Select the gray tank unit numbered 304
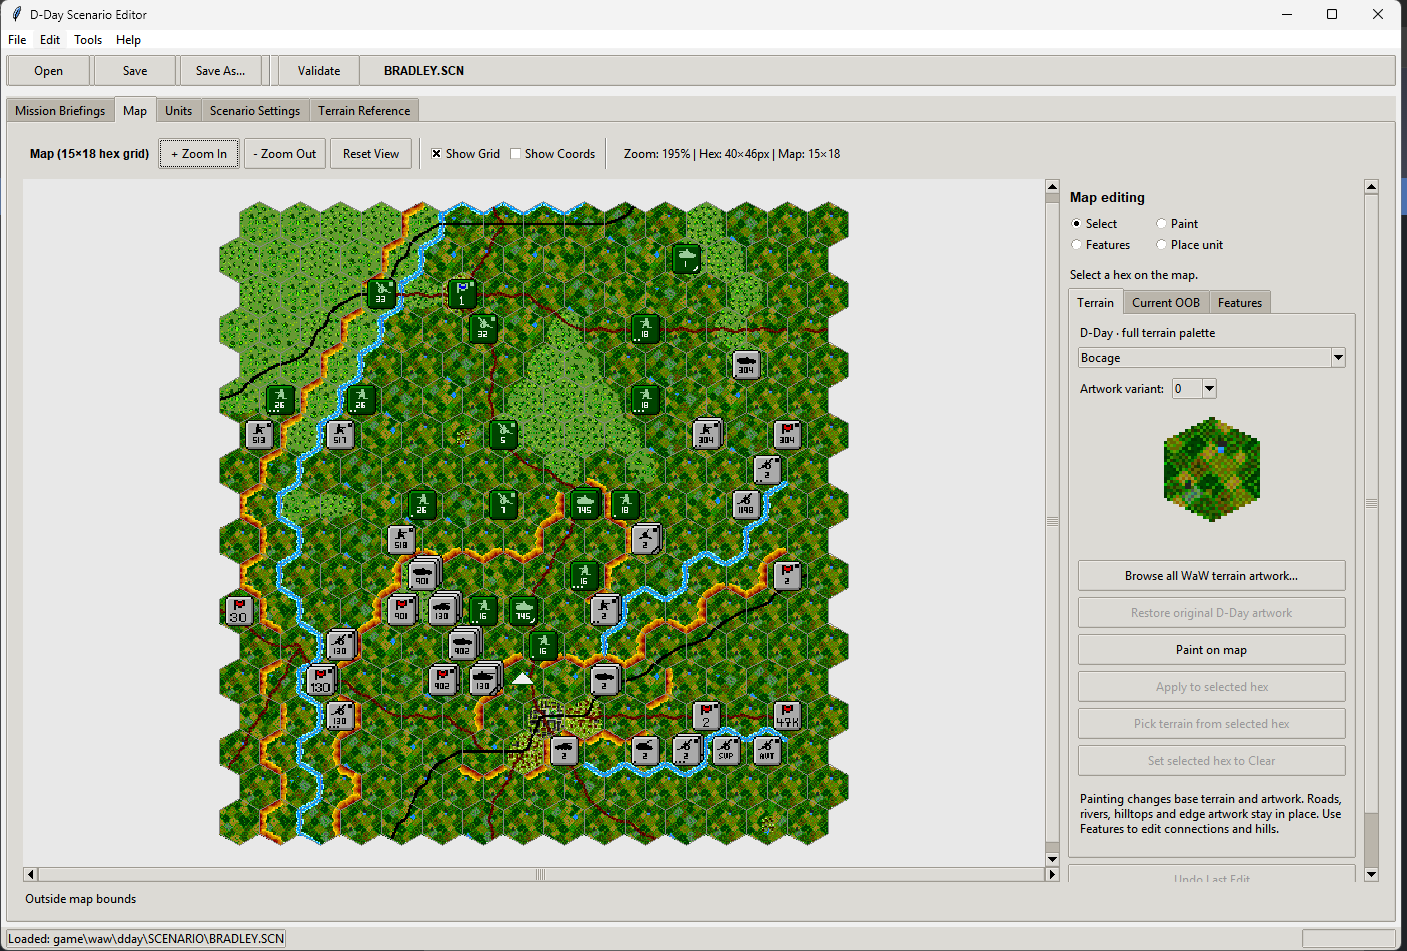The height and width of the screenshot is (951, 1407). click(x=746, y=364)
